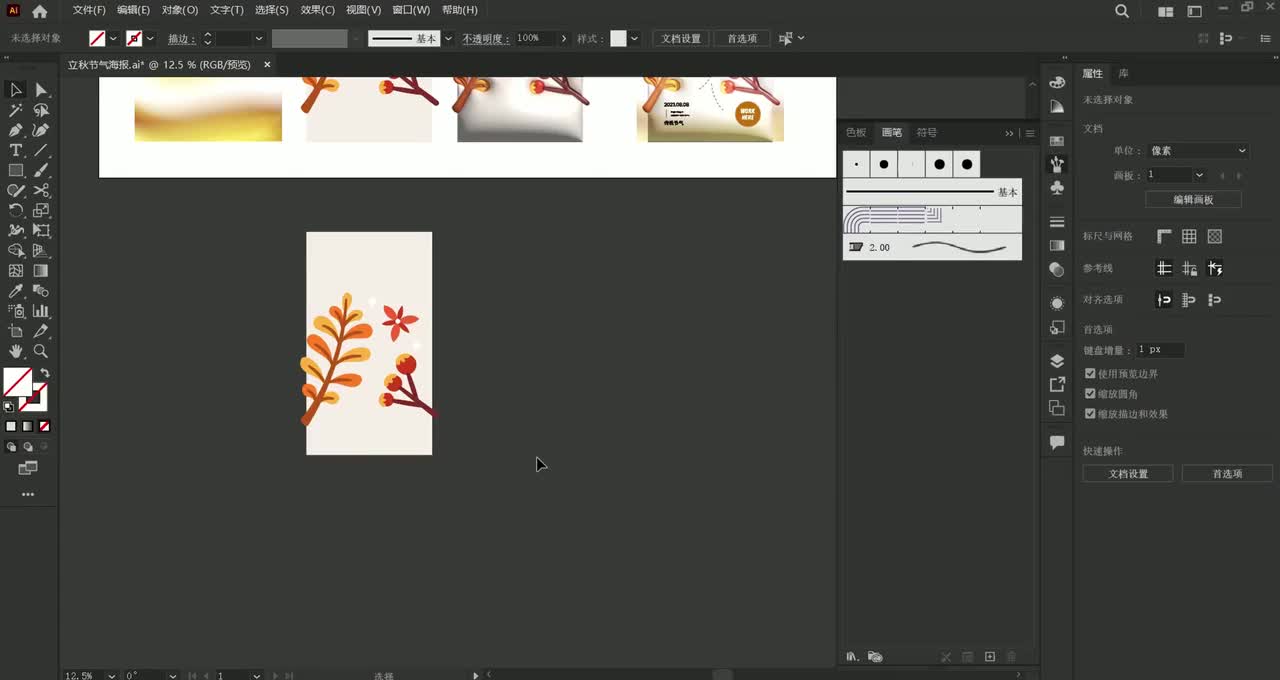Select the Line Segment tool
The image size is (1280, 680).
41,150
